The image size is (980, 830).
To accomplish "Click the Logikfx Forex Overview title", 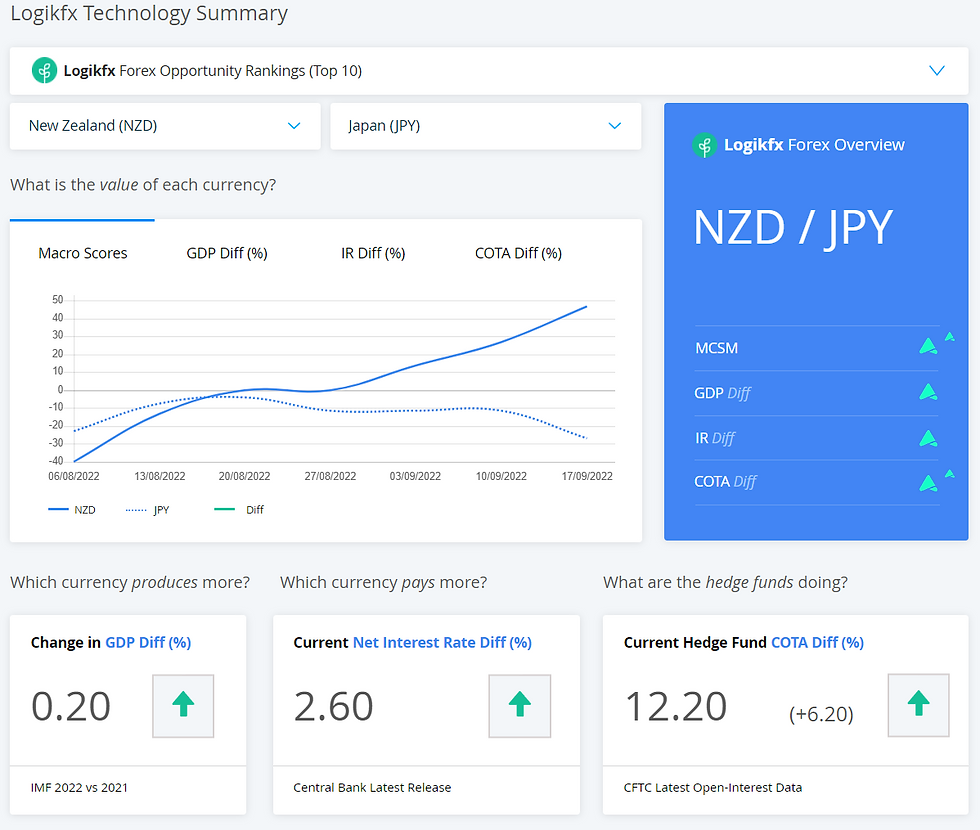I will 814,145.
